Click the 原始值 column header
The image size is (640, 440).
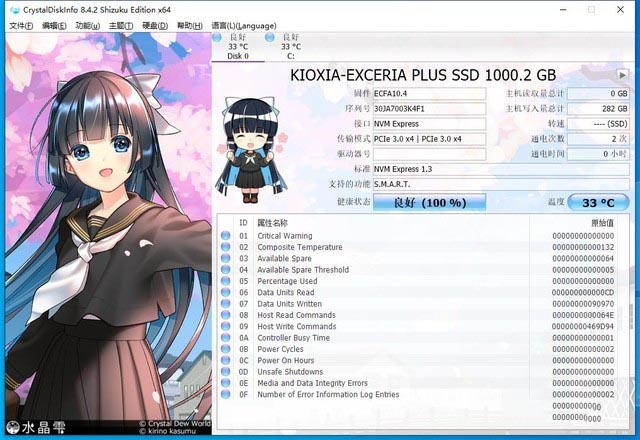[x=602, y=223]
